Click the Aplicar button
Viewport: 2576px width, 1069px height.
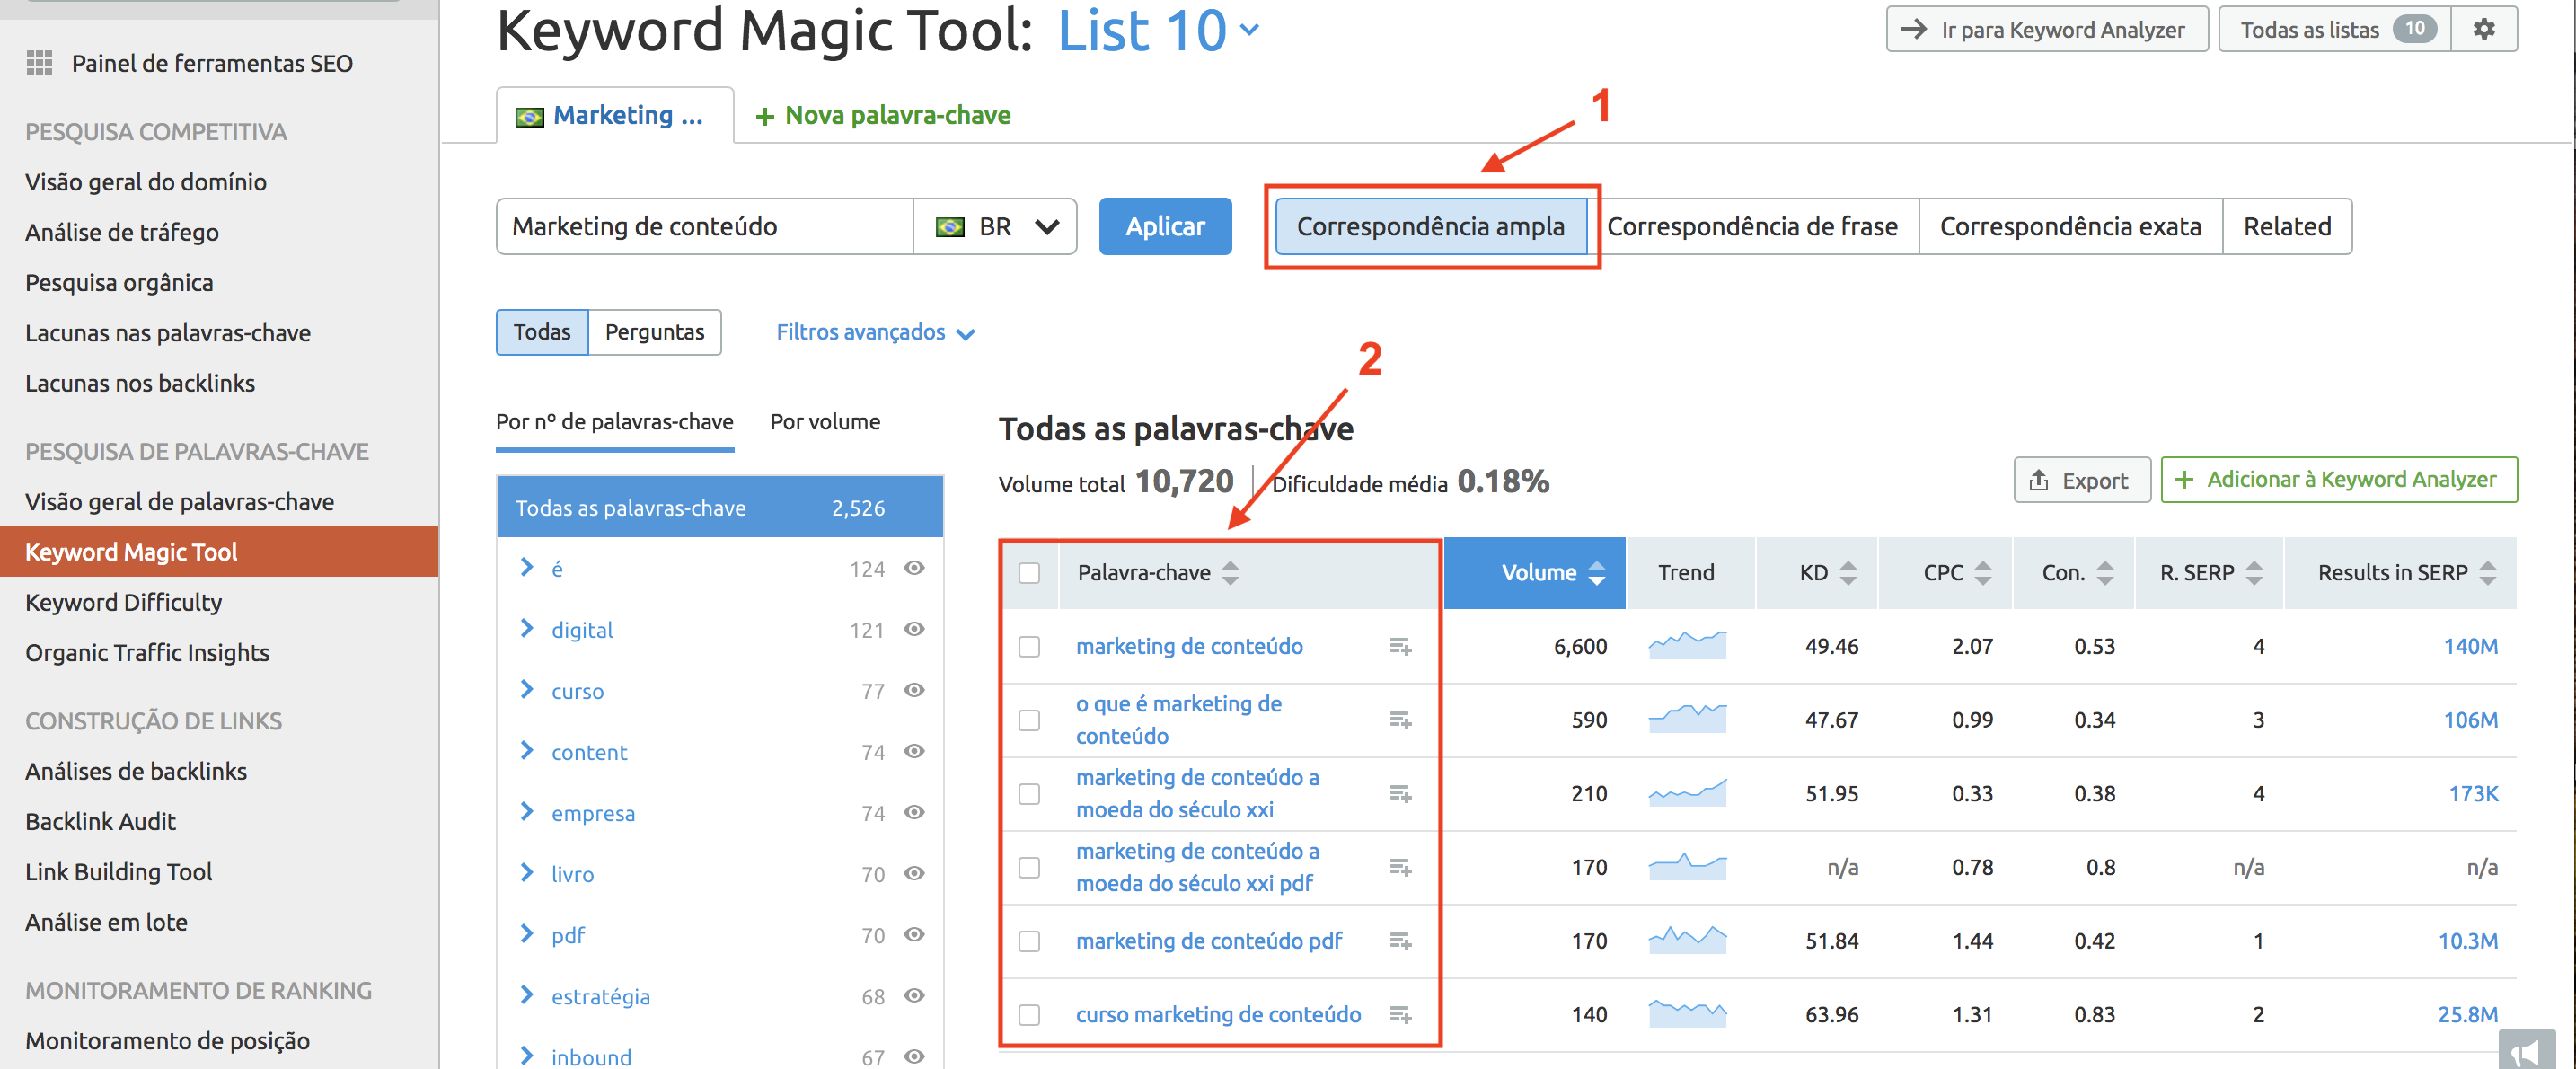(1165, 227)
